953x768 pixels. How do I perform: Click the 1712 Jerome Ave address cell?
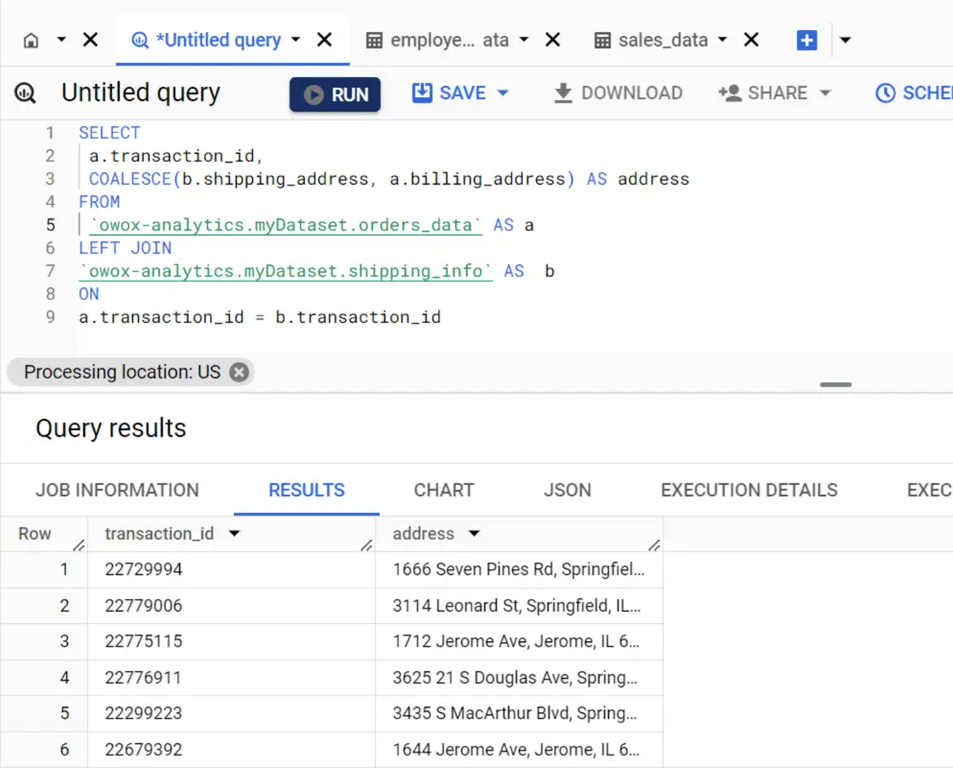point(518,642)
